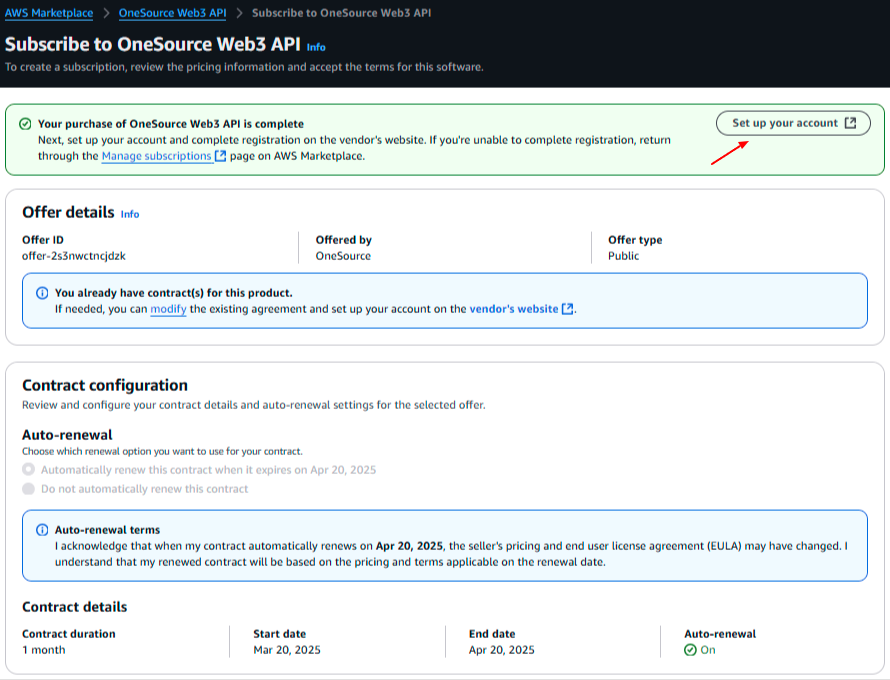
Task: Click the Offer ID label
Action: click(43, 240)
